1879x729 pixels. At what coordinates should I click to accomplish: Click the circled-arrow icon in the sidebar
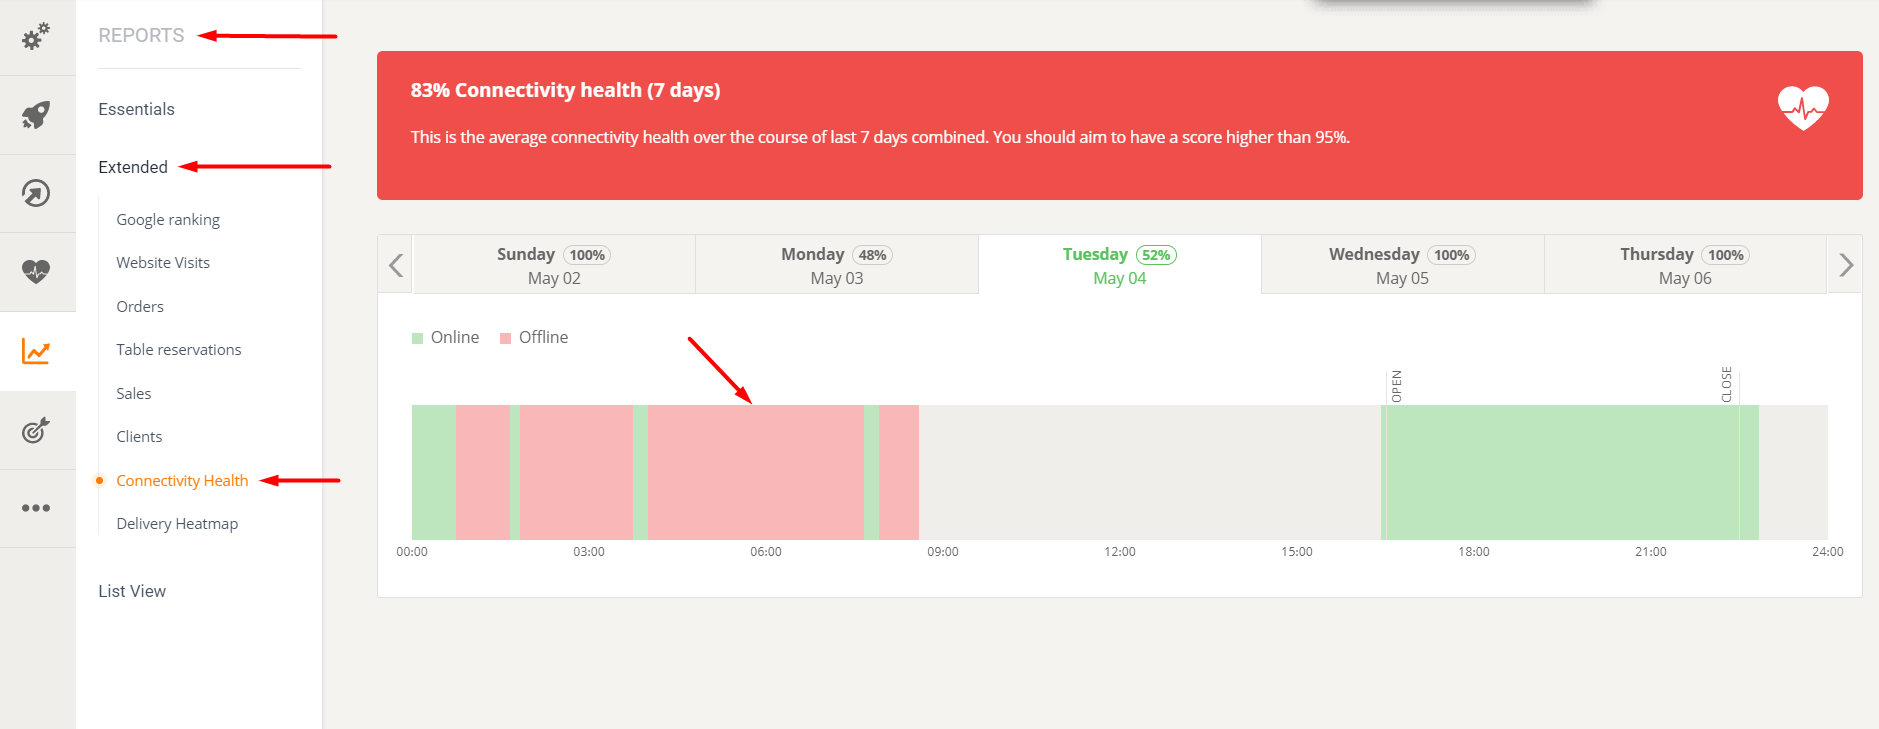(36, 192)
